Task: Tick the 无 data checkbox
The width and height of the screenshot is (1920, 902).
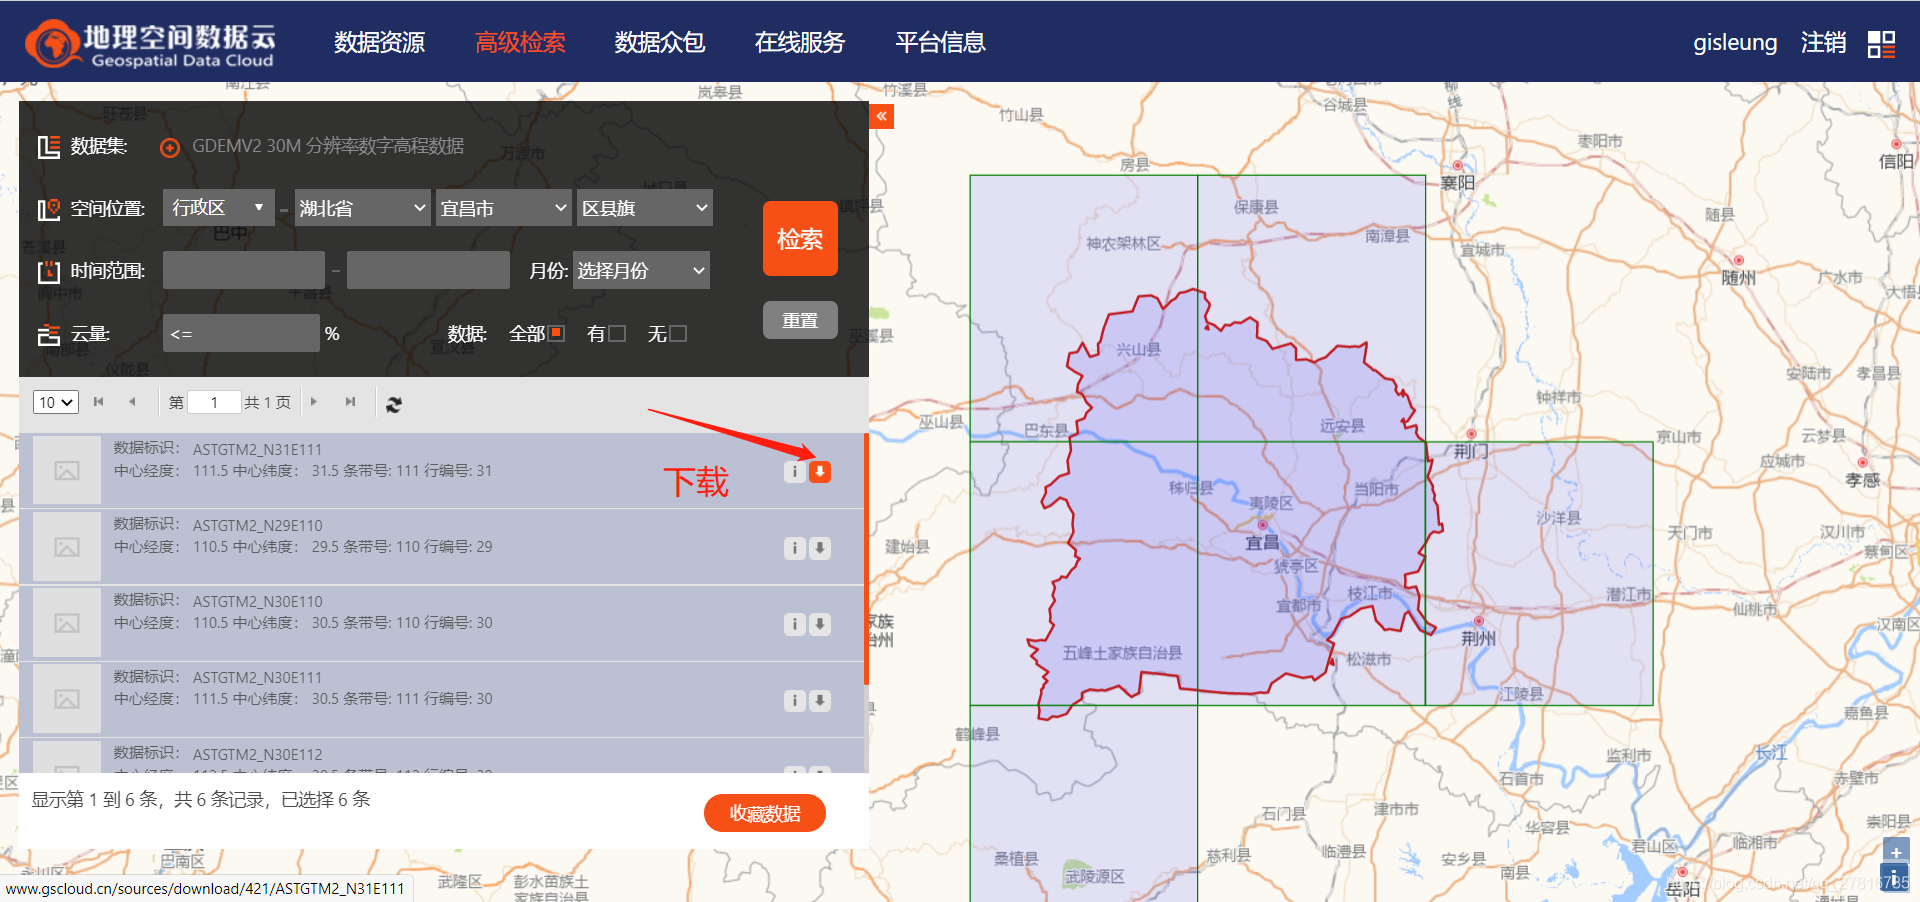Action: (x=678, y=334)
